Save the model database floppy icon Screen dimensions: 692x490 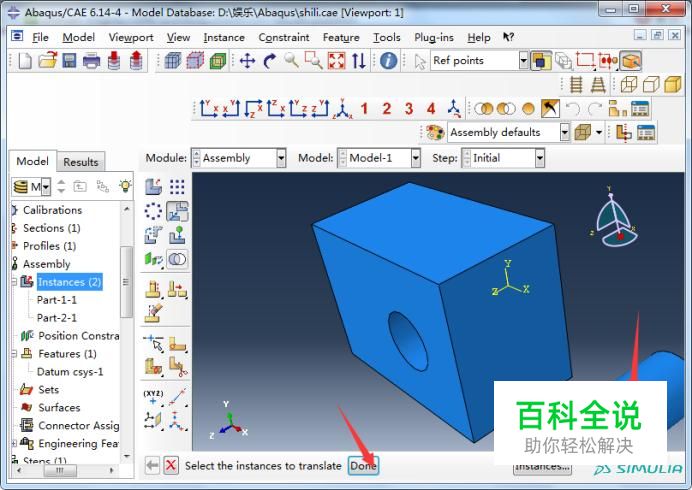(x=69, y=60)
